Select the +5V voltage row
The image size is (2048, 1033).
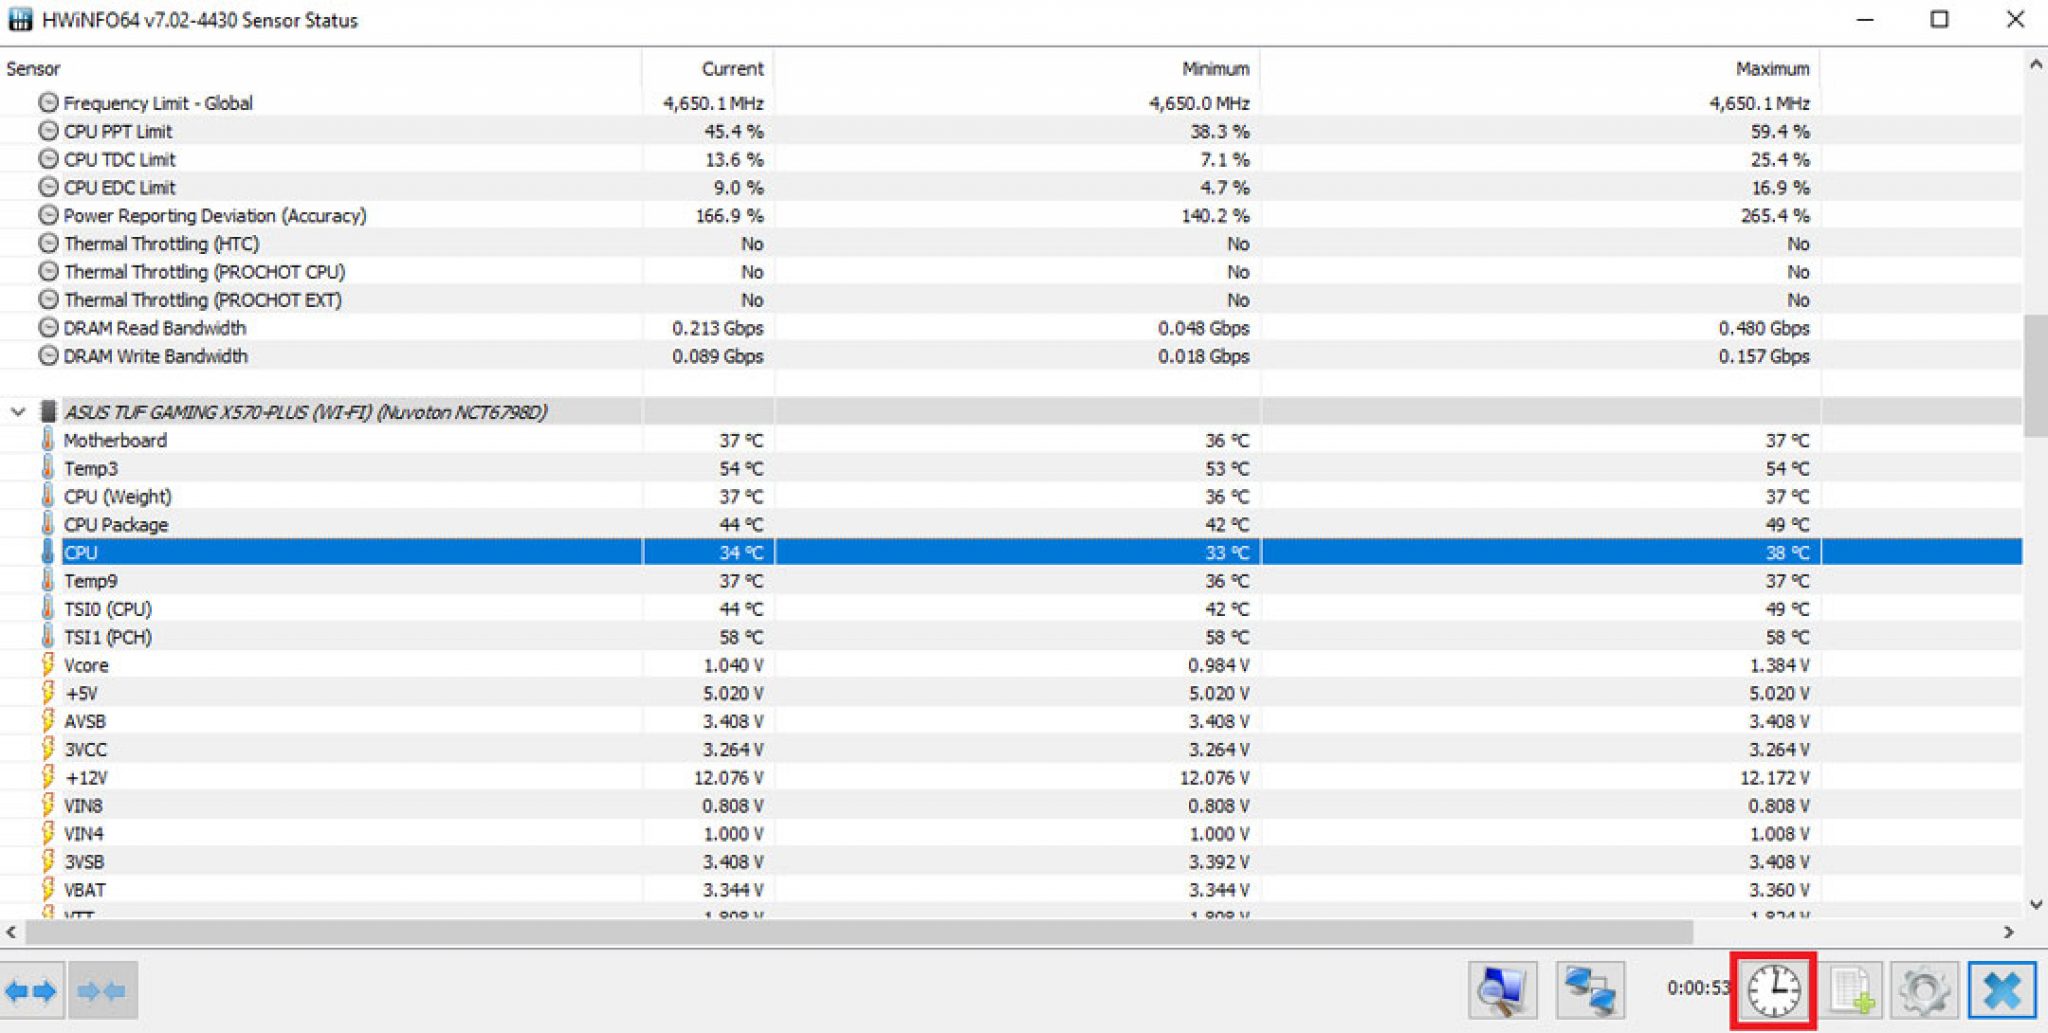(1011, 693)
